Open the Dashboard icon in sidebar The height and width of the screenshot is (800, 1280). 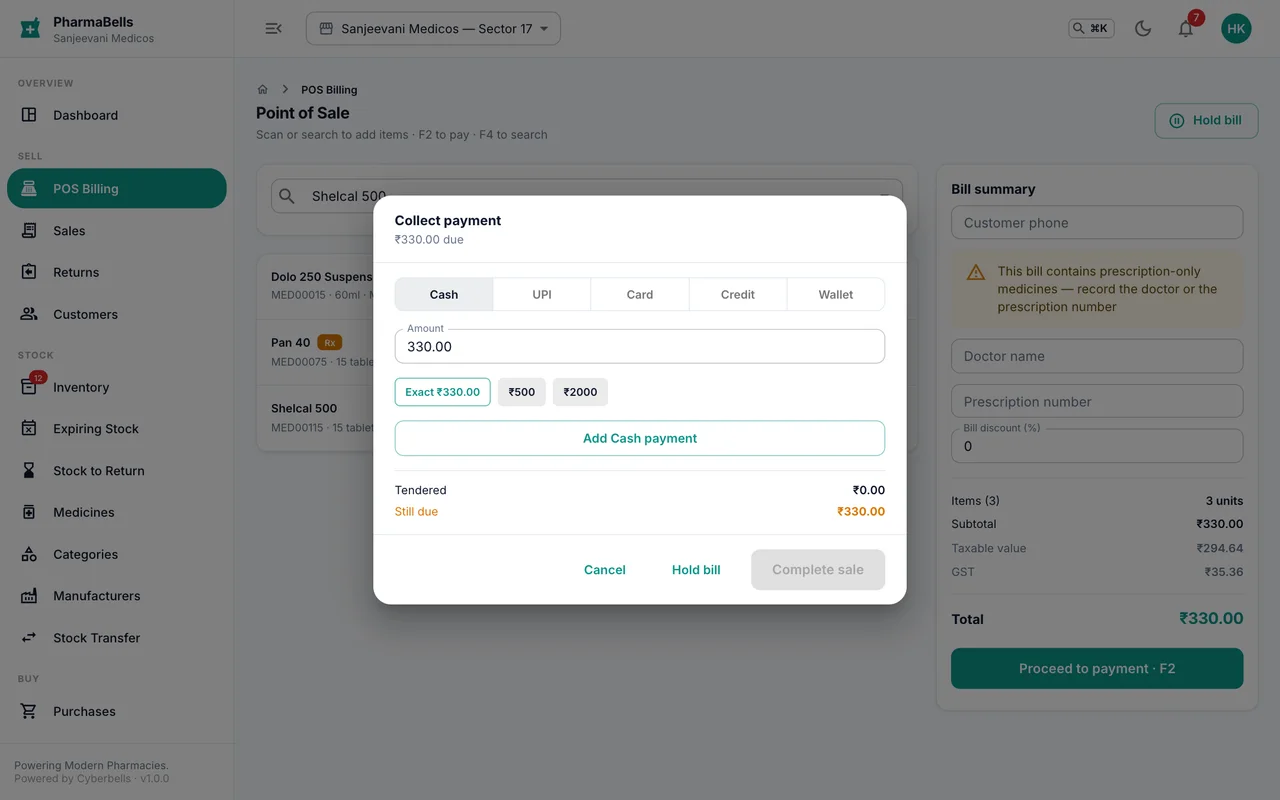click(x=29, y=115)
